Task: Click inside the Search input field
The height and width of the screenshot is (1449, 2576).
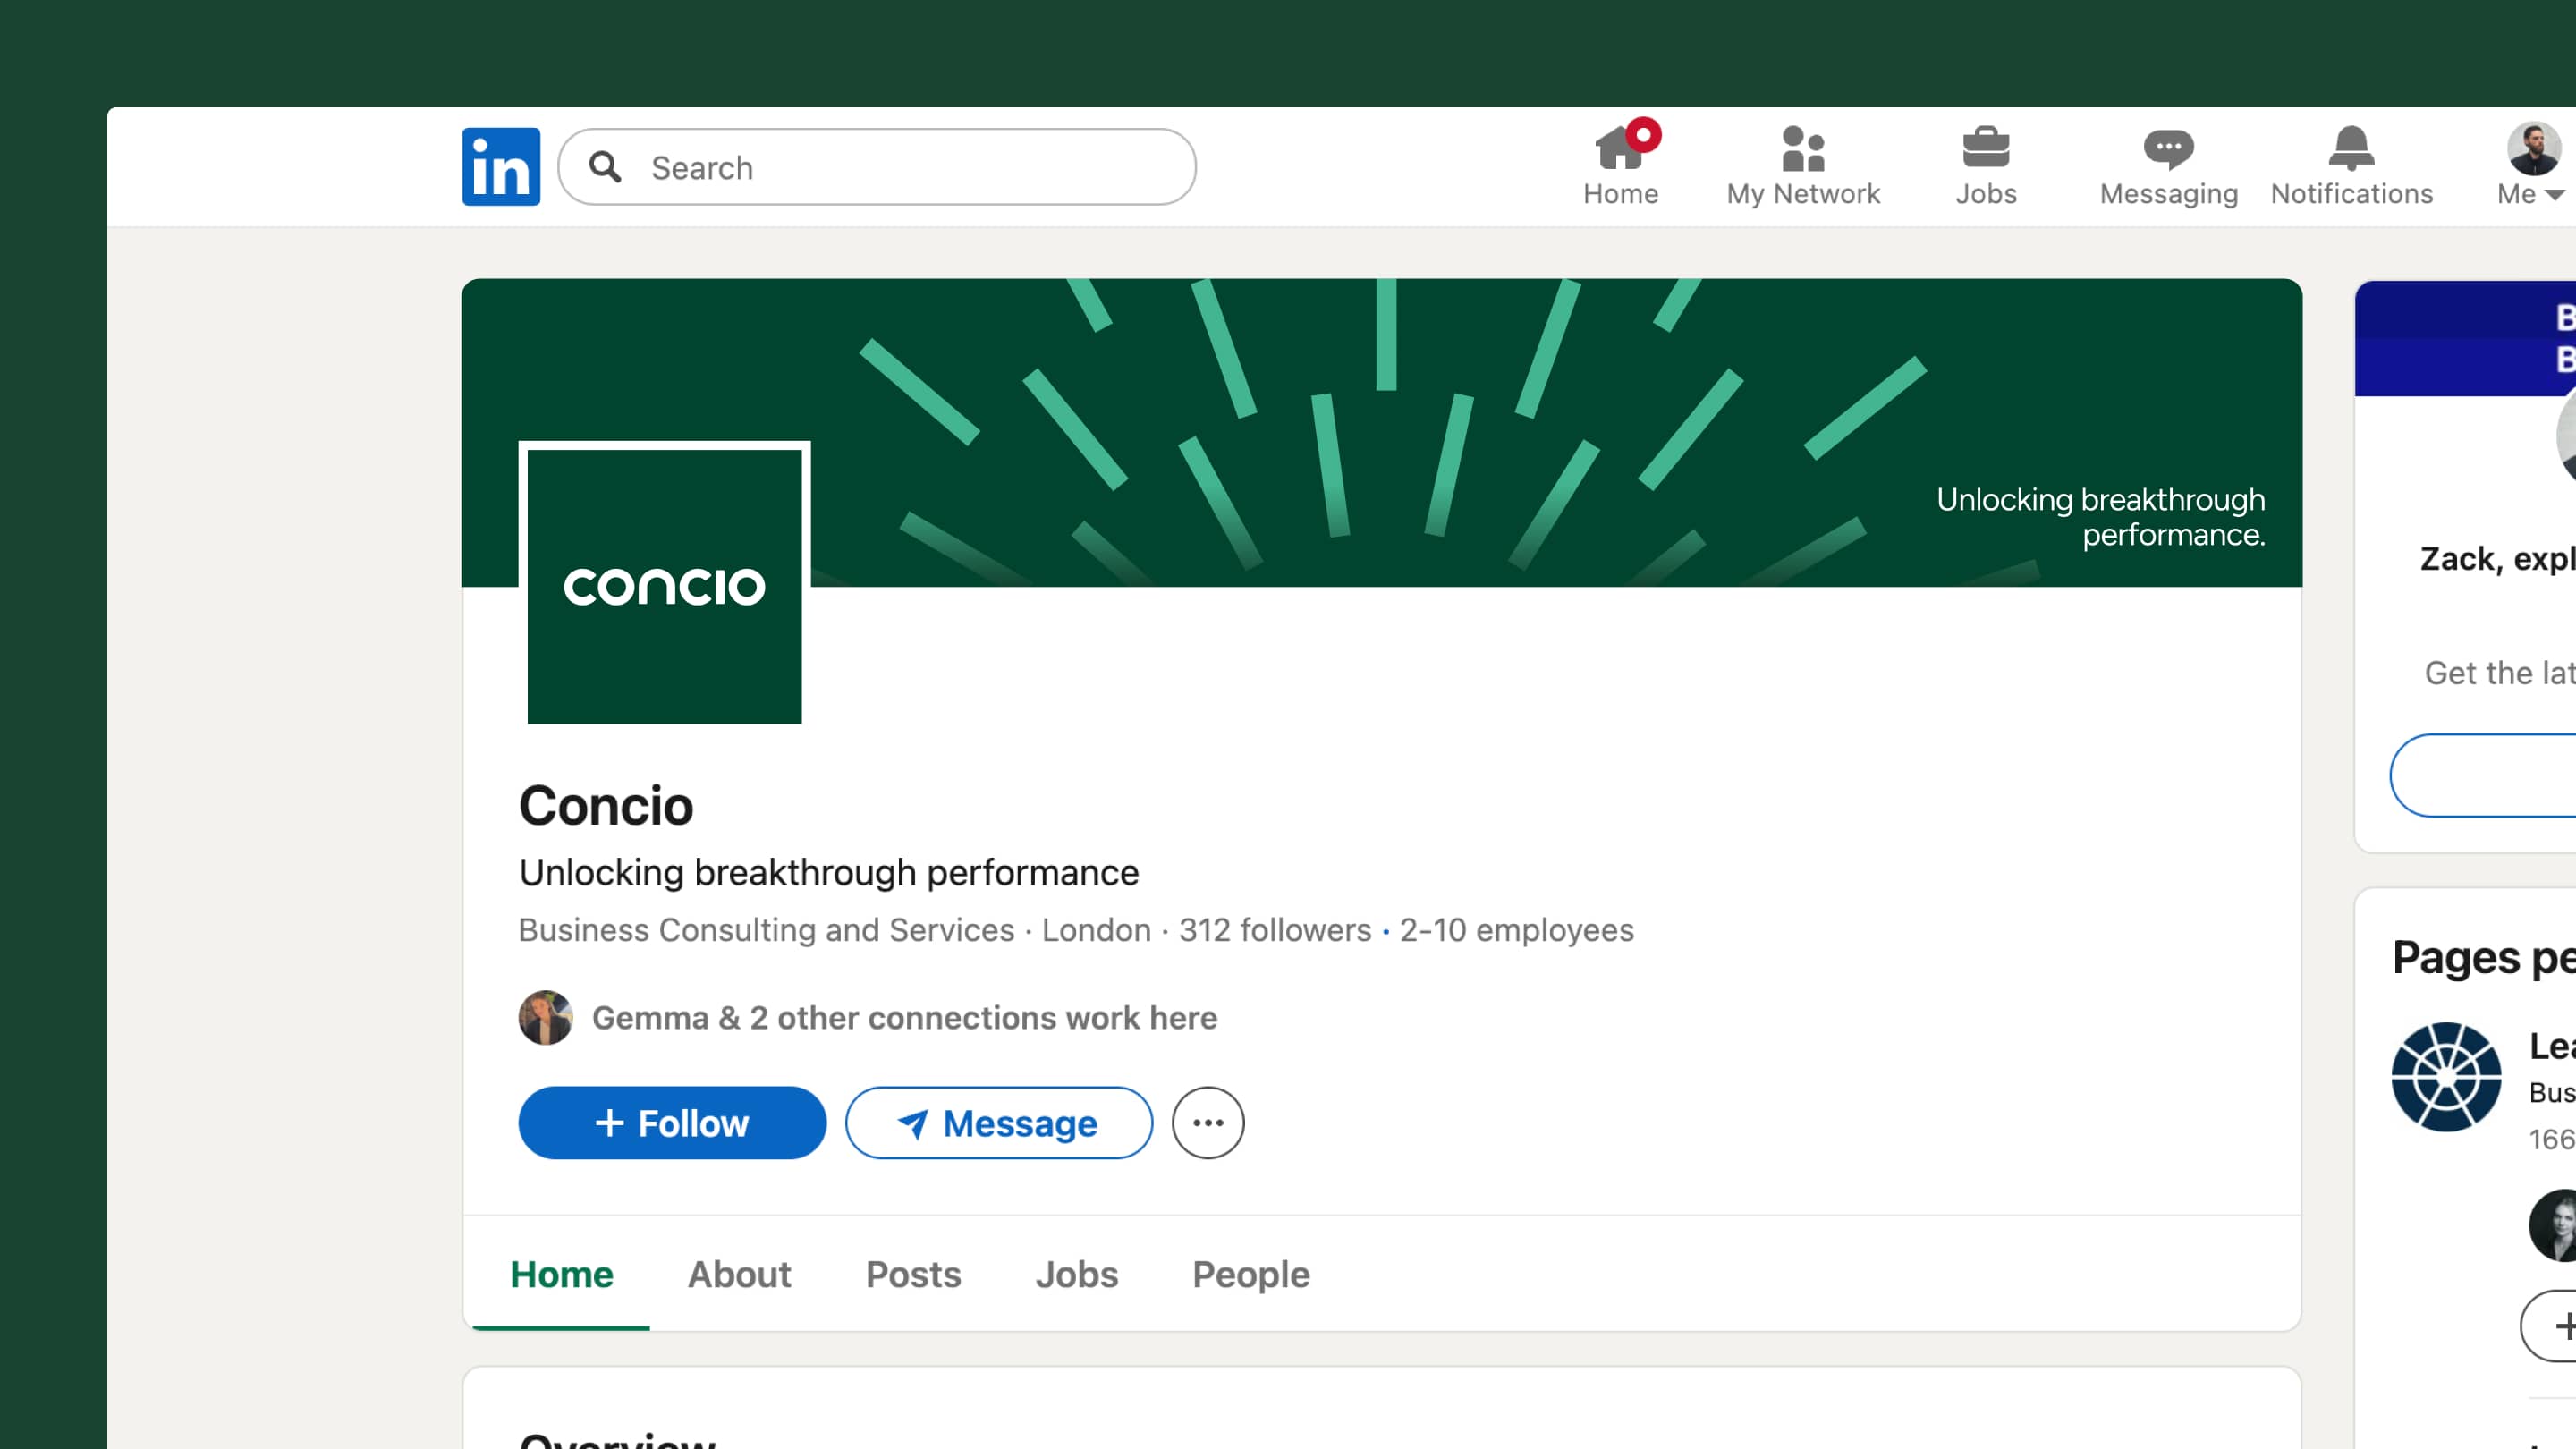Action: pos(880,167)
